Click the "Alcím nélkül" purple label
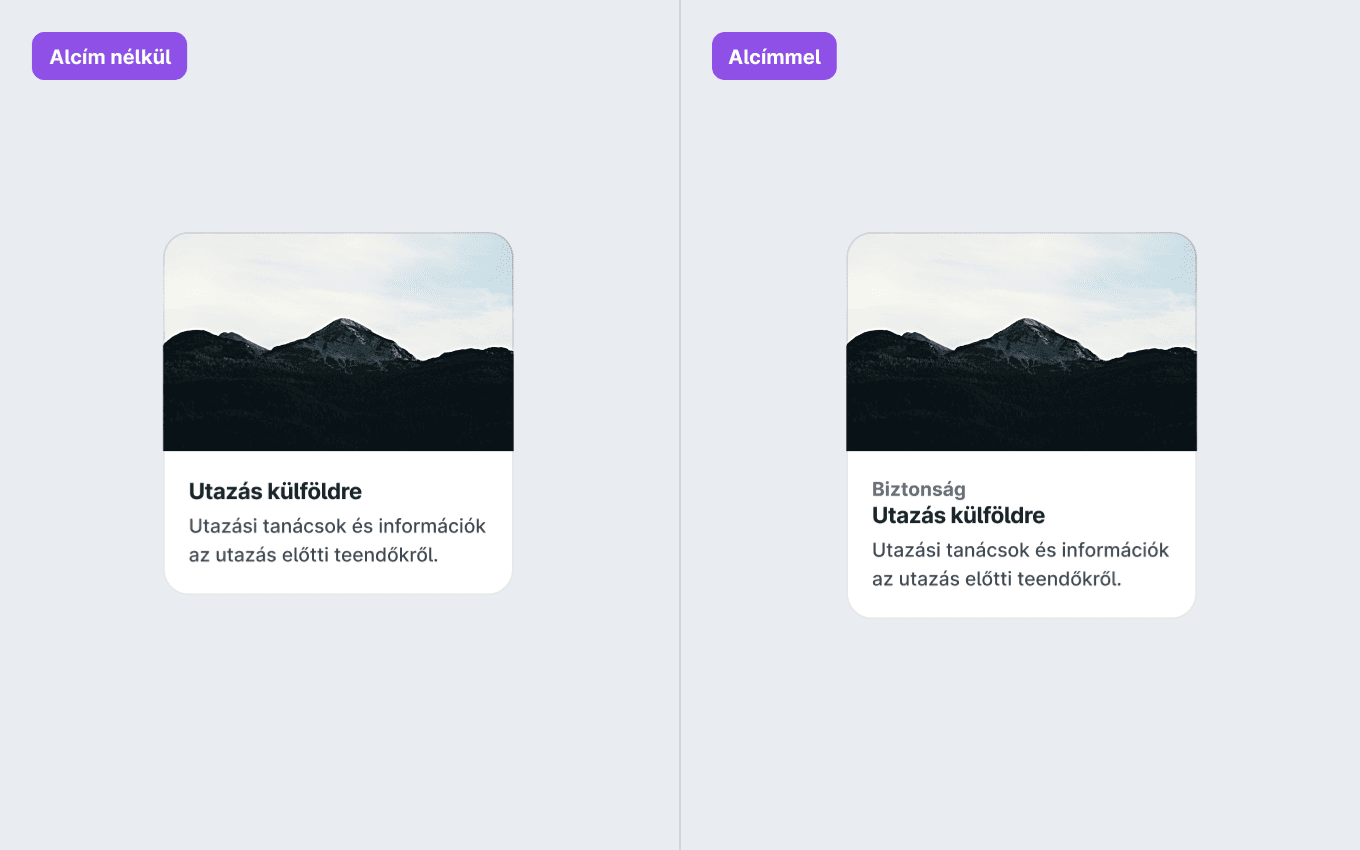 pos(110,56)
